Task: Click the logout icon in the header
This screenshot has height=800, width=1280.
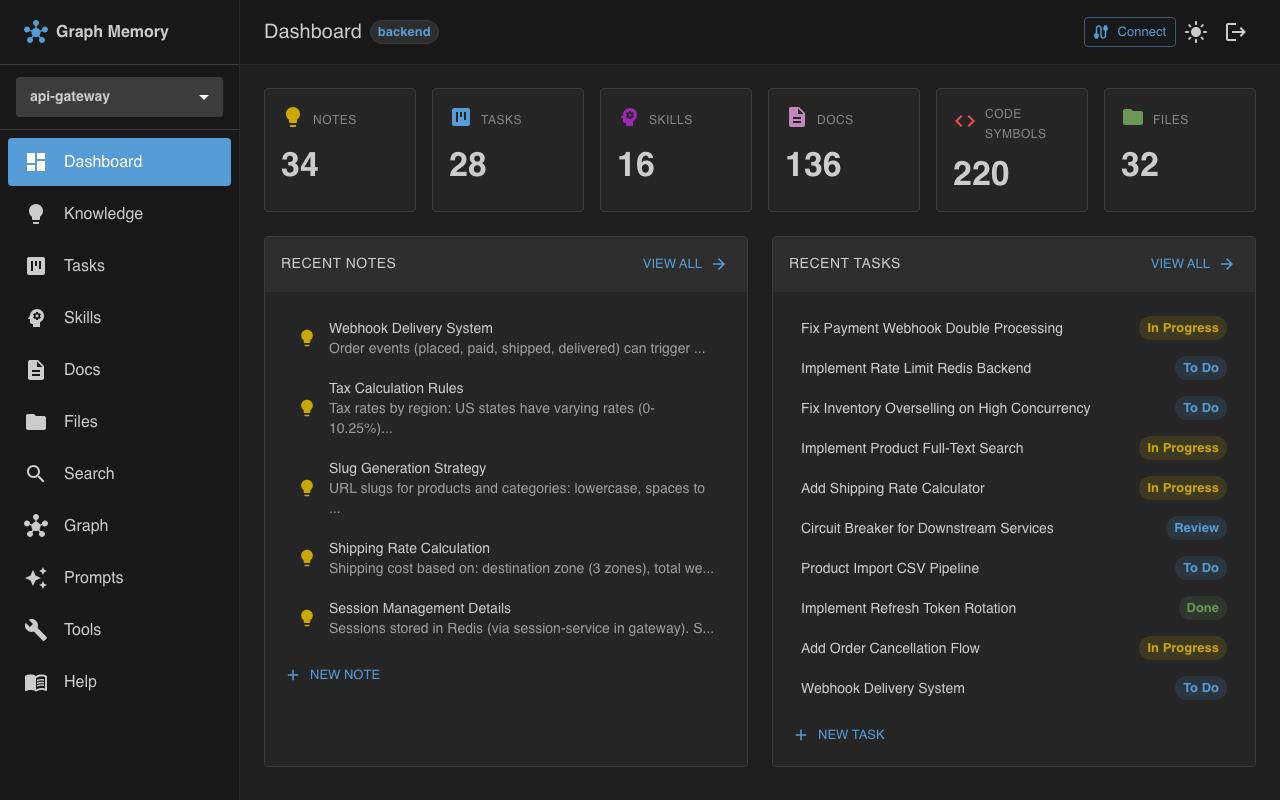Action: [x=1236, y=31]
